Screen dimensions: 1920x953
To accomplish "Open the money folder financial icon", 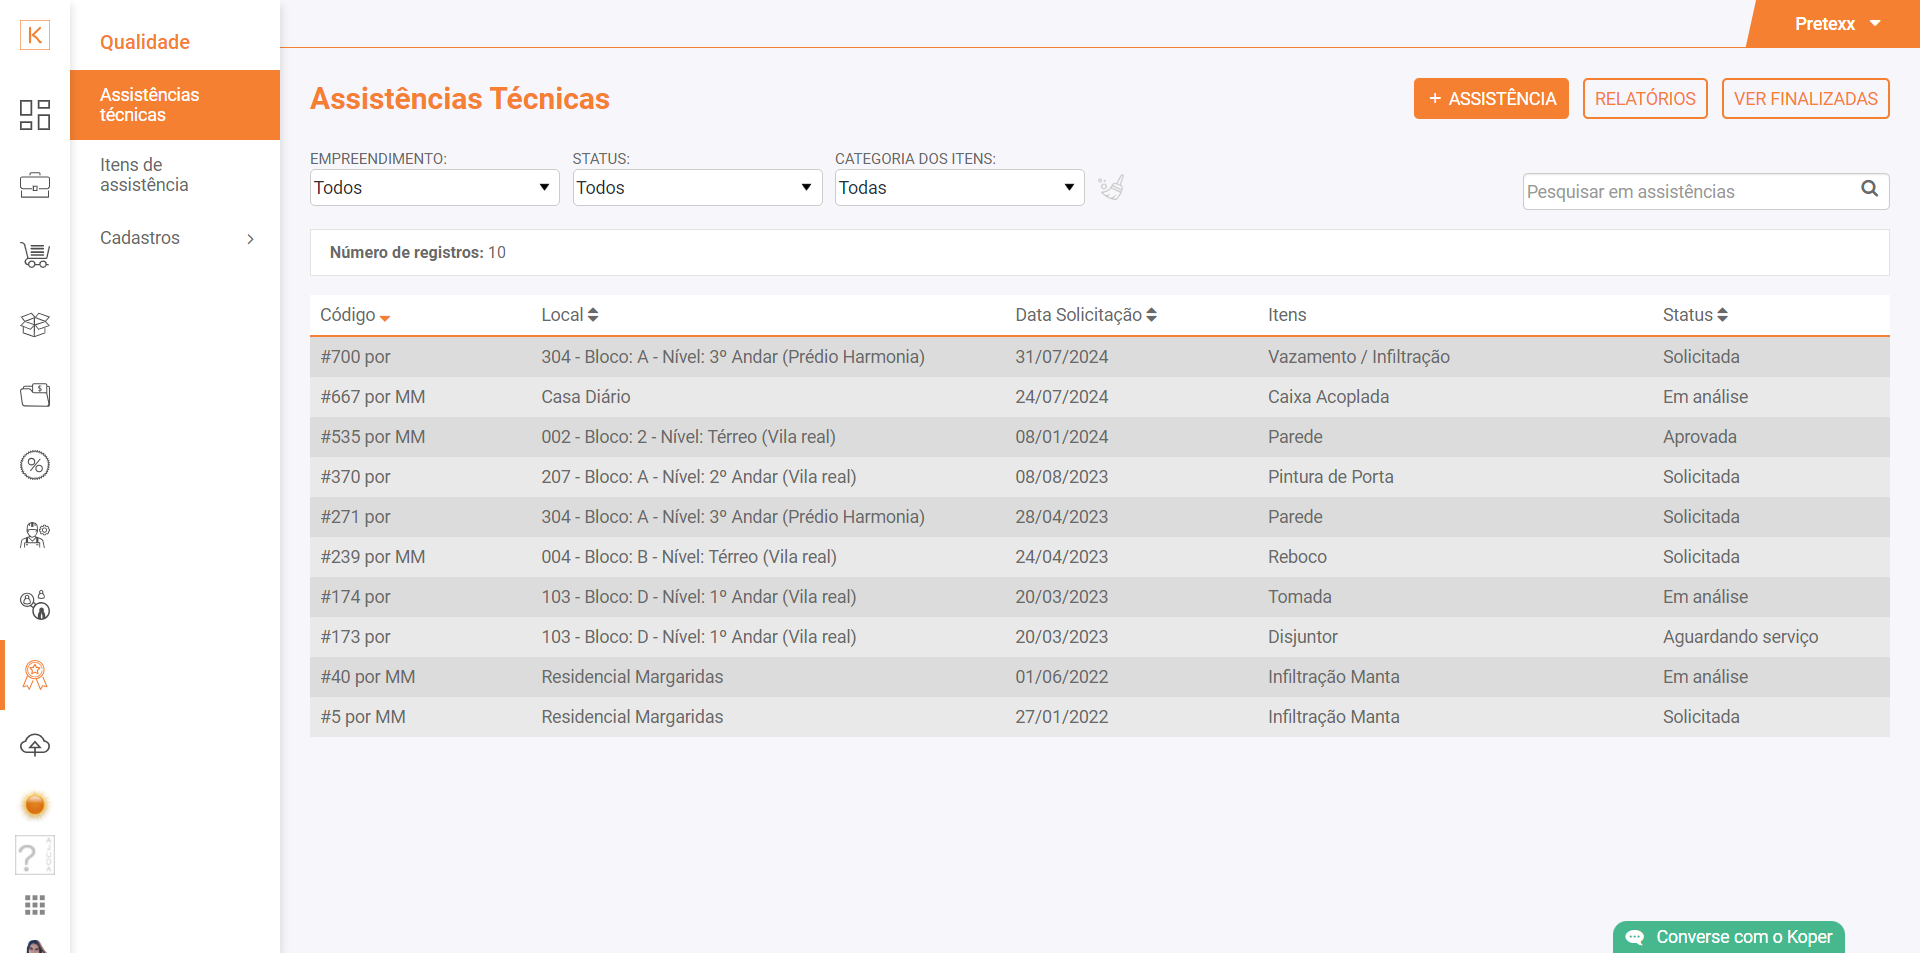I will [35, 395].
